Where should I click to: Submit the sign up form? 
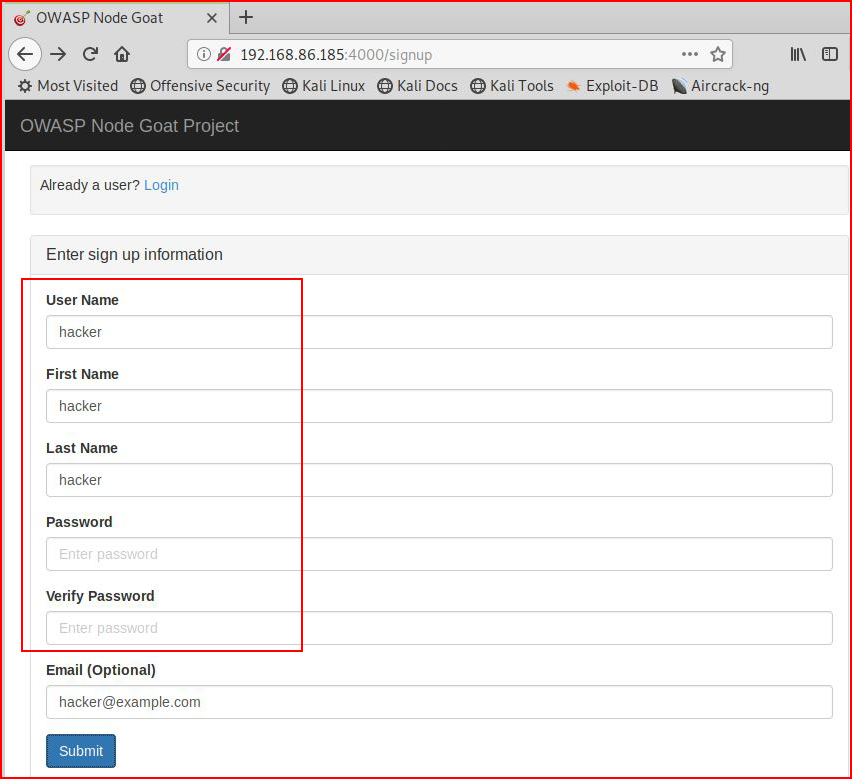[81, 751]
